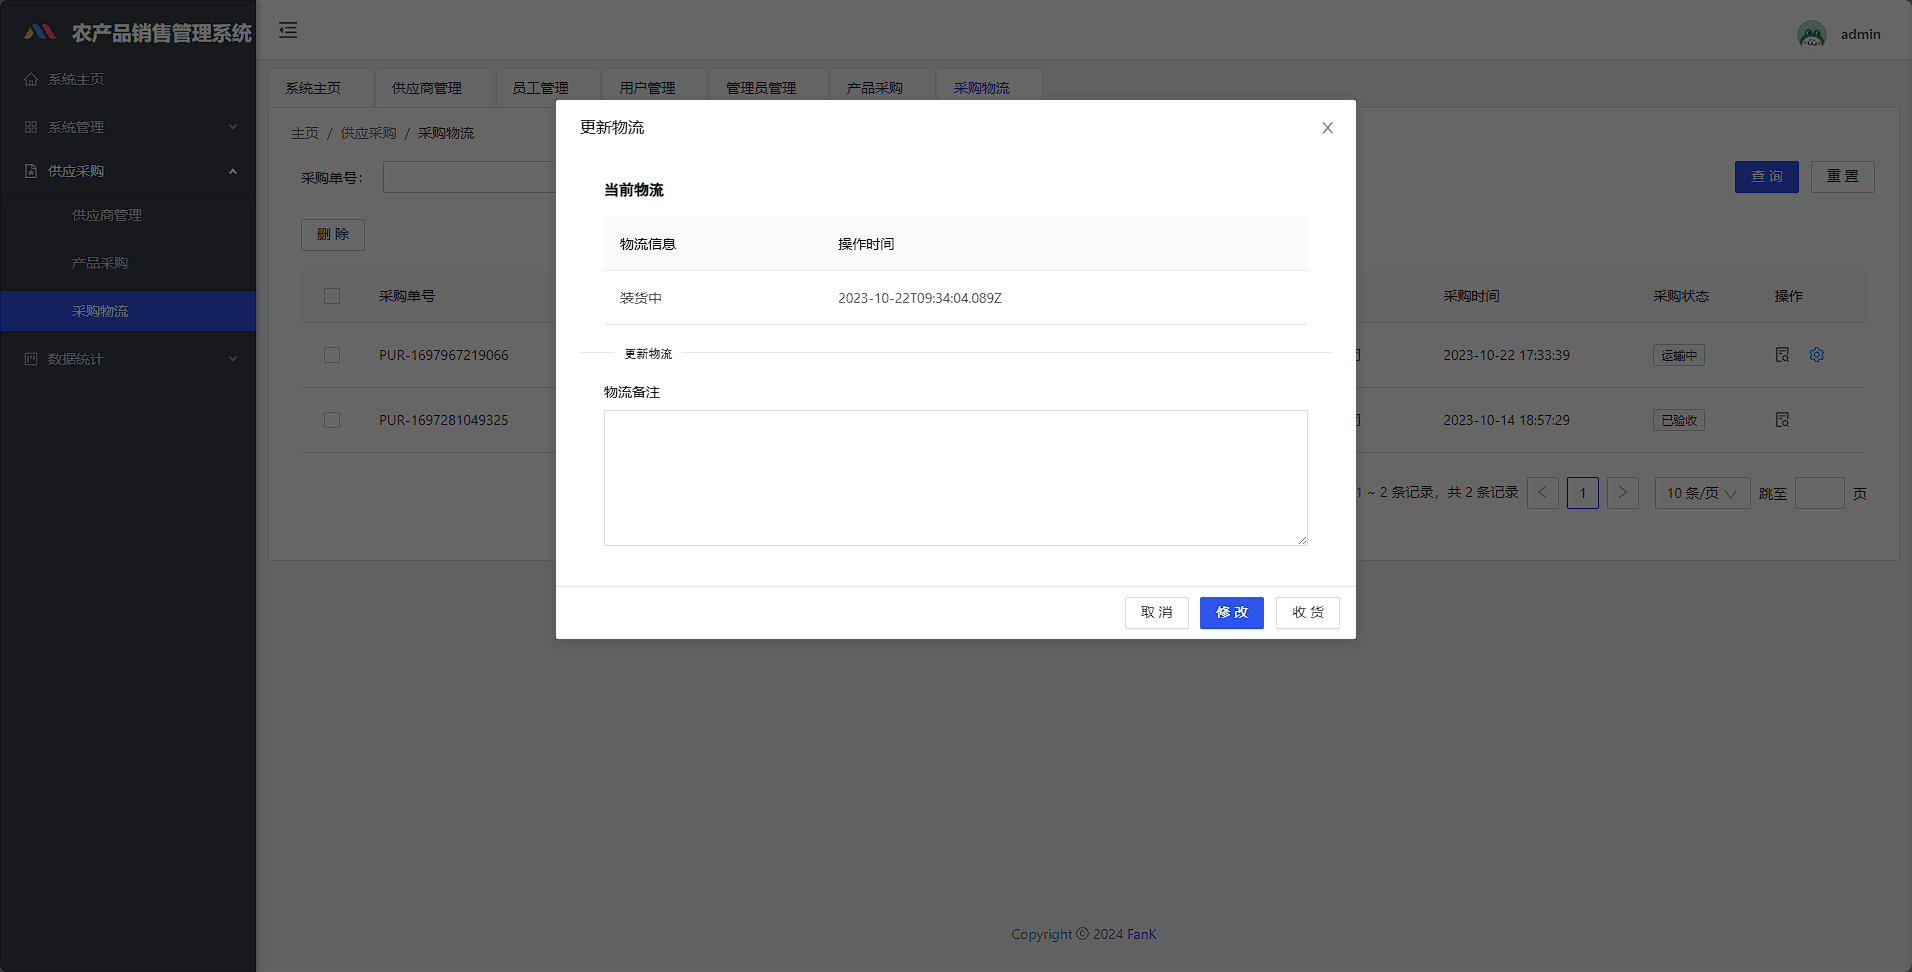Click the 系统管理 grid icon
This screenshot has height=972, width=1912.
coord(31,127)
